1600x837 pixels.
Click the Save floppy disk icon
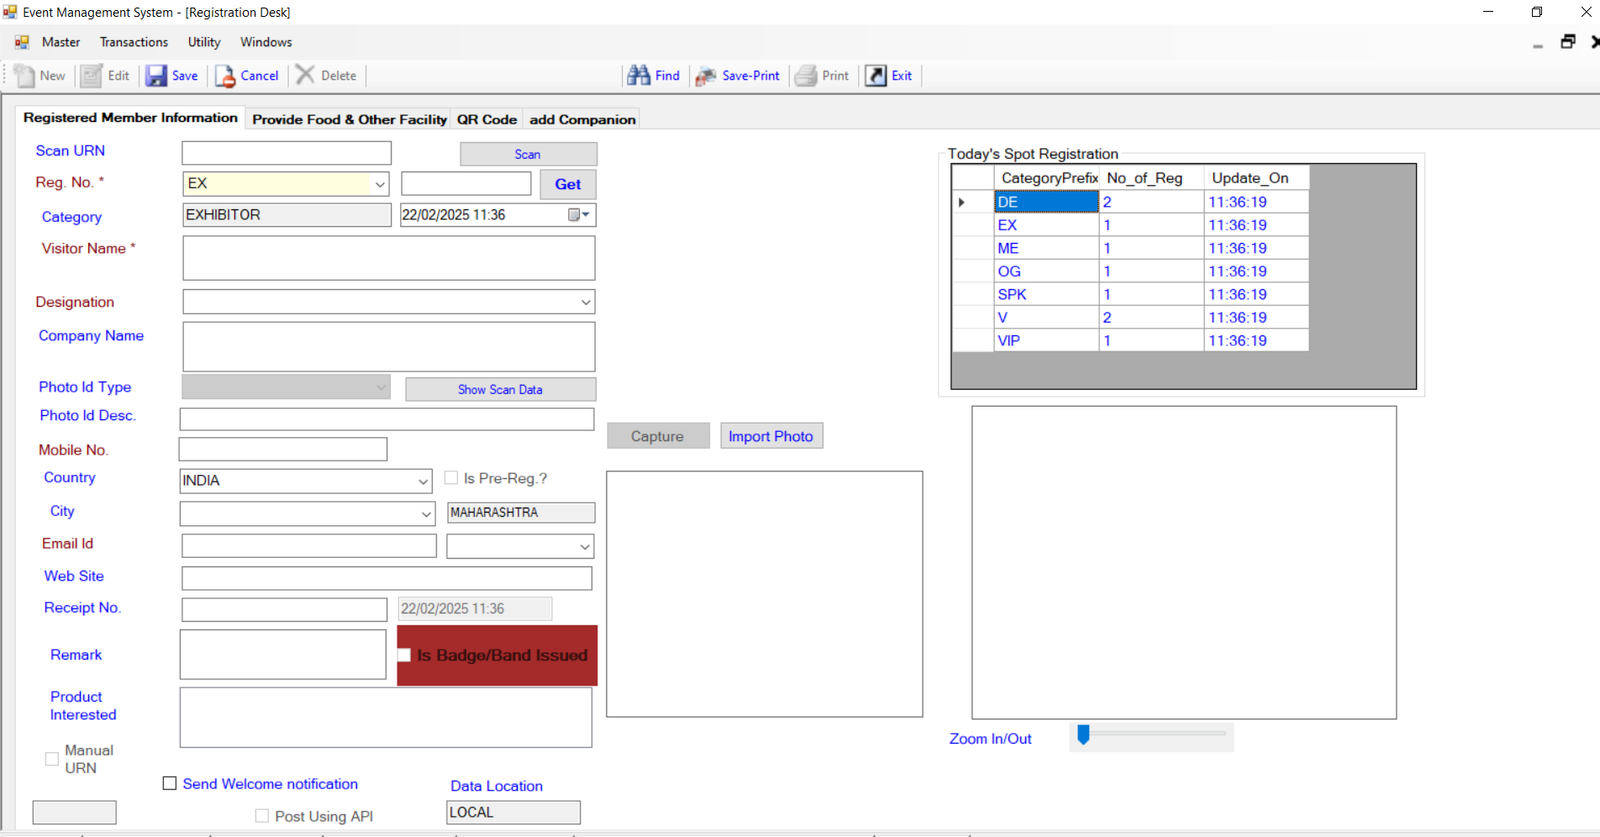pos(157,76)
